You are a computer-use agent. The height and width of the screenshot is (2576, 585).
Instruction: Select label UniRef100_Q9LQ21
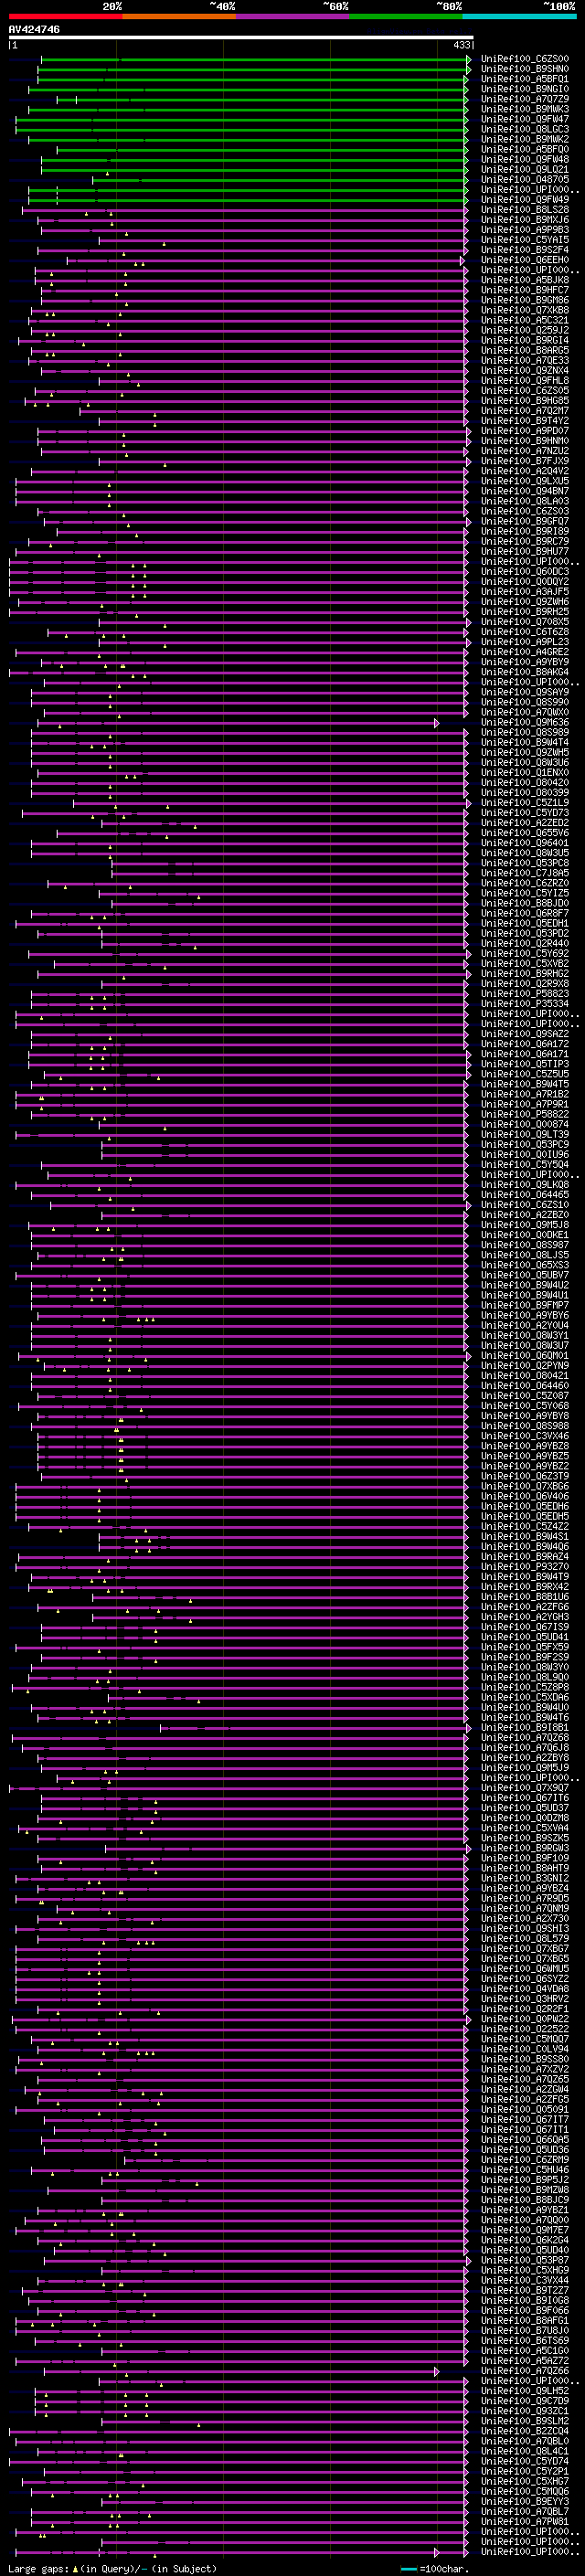pyautogui.click(x=525, y=170)
